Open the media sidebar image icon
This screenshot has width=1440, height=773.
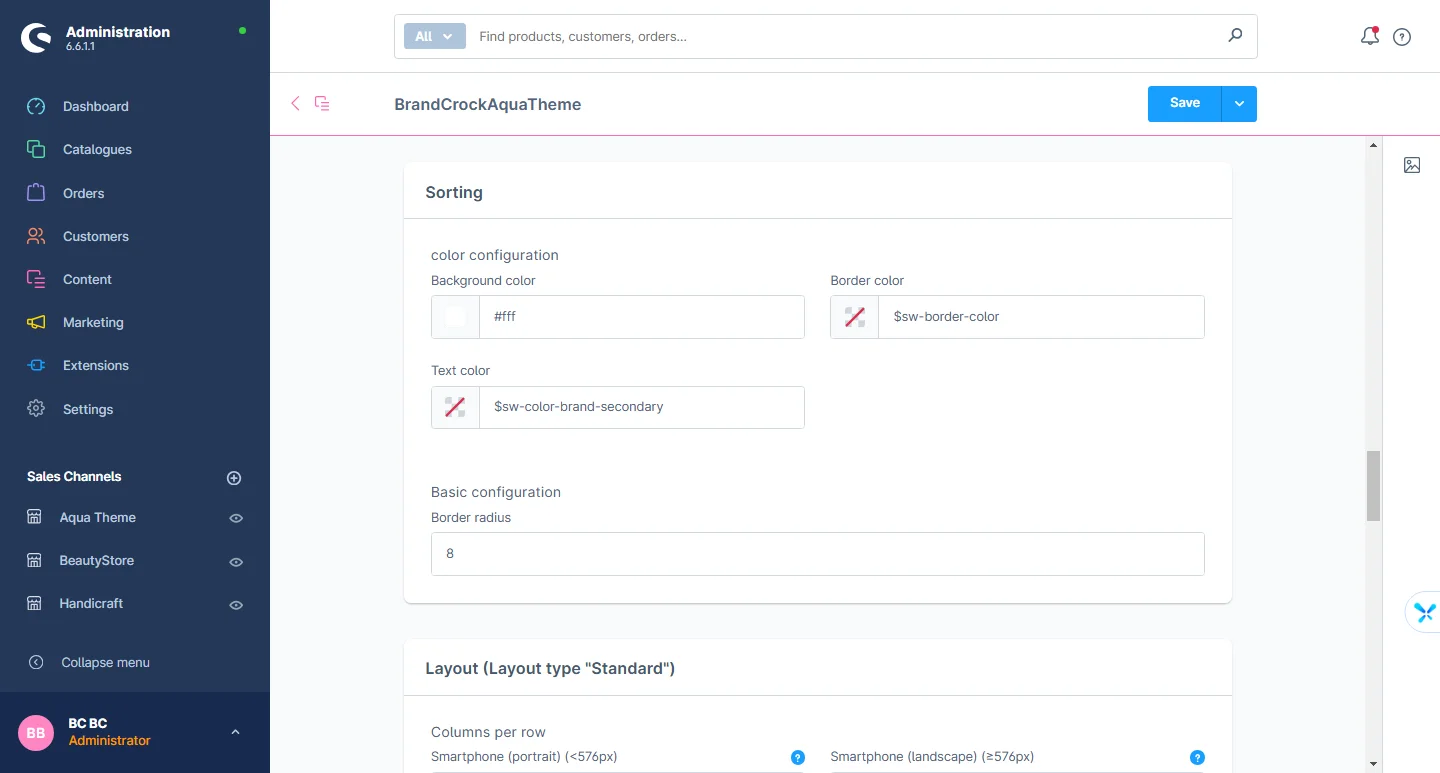(1412, 165)
